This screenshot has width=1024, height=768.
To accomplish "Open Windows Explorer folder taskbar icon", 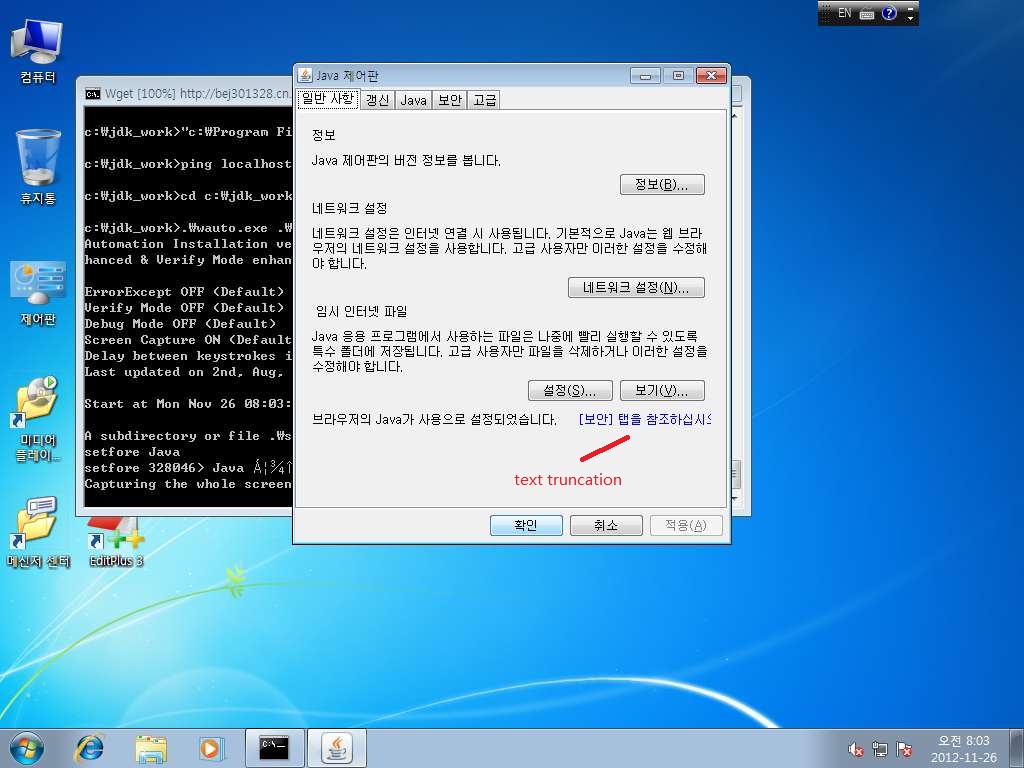I will [151, 747].
